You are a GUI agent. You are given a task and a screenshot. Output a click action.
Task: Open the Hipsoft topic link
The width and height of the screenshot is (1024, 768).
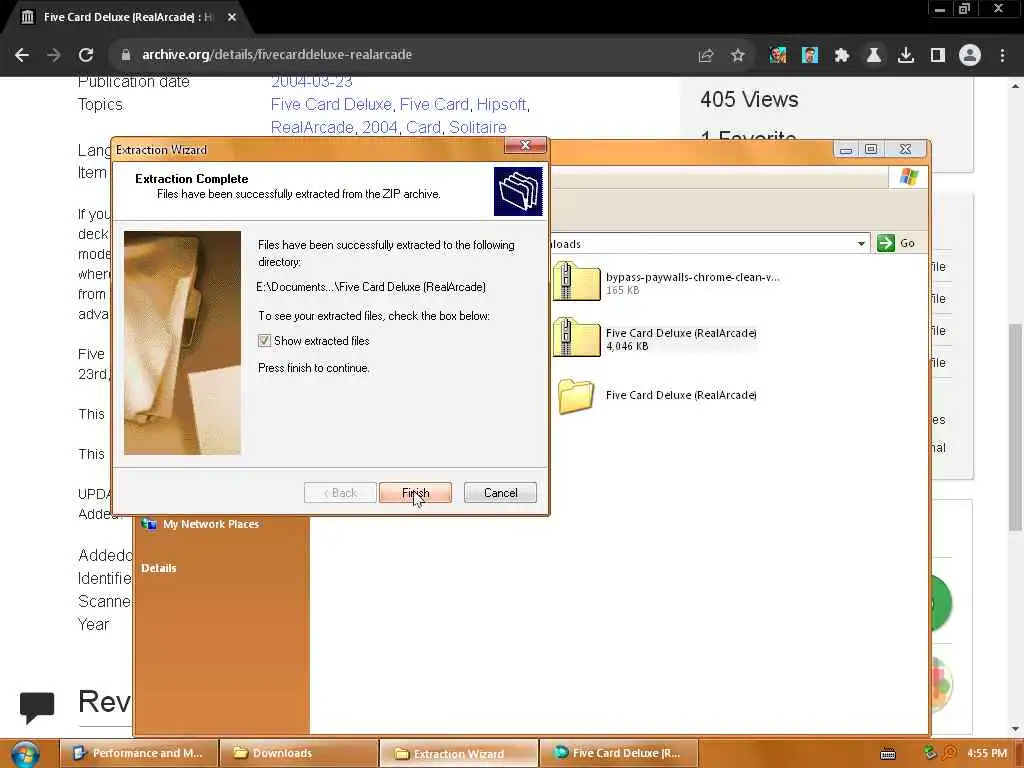point(502,104)
